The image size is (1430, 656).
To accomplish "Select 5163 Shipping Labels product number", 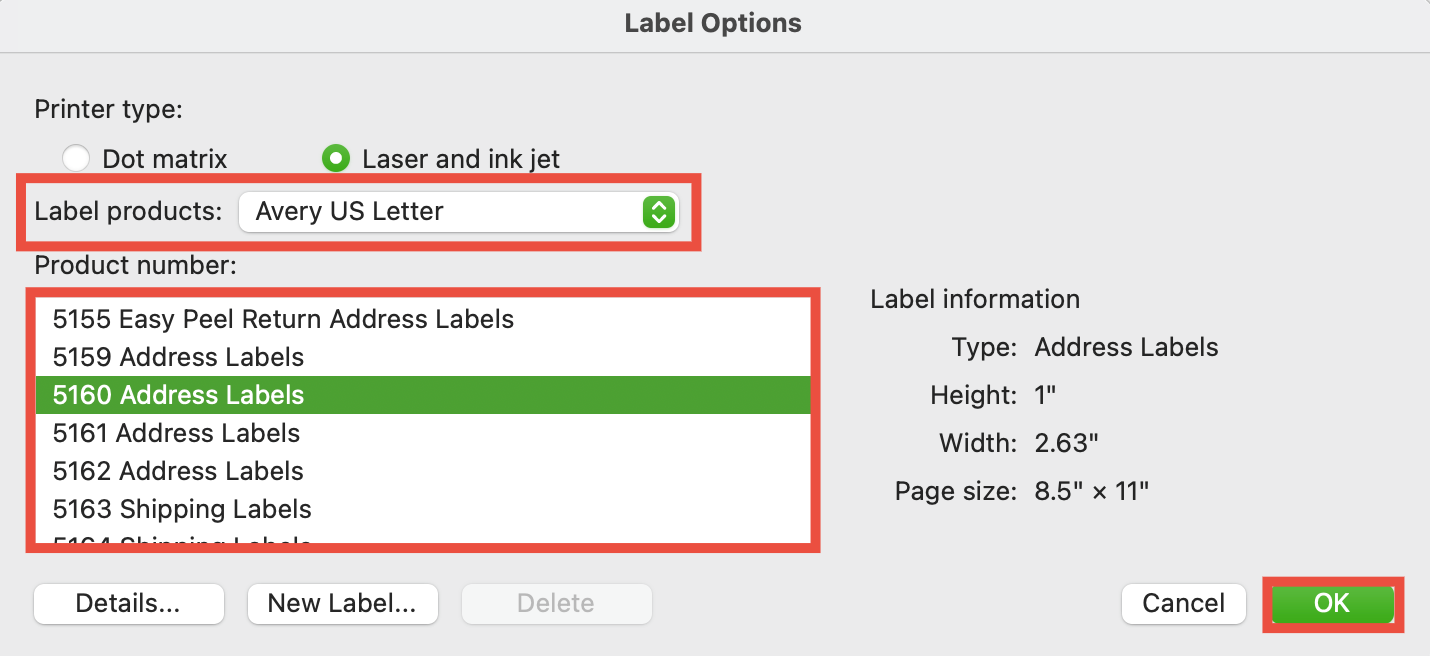I will click(x=182, y=509).
